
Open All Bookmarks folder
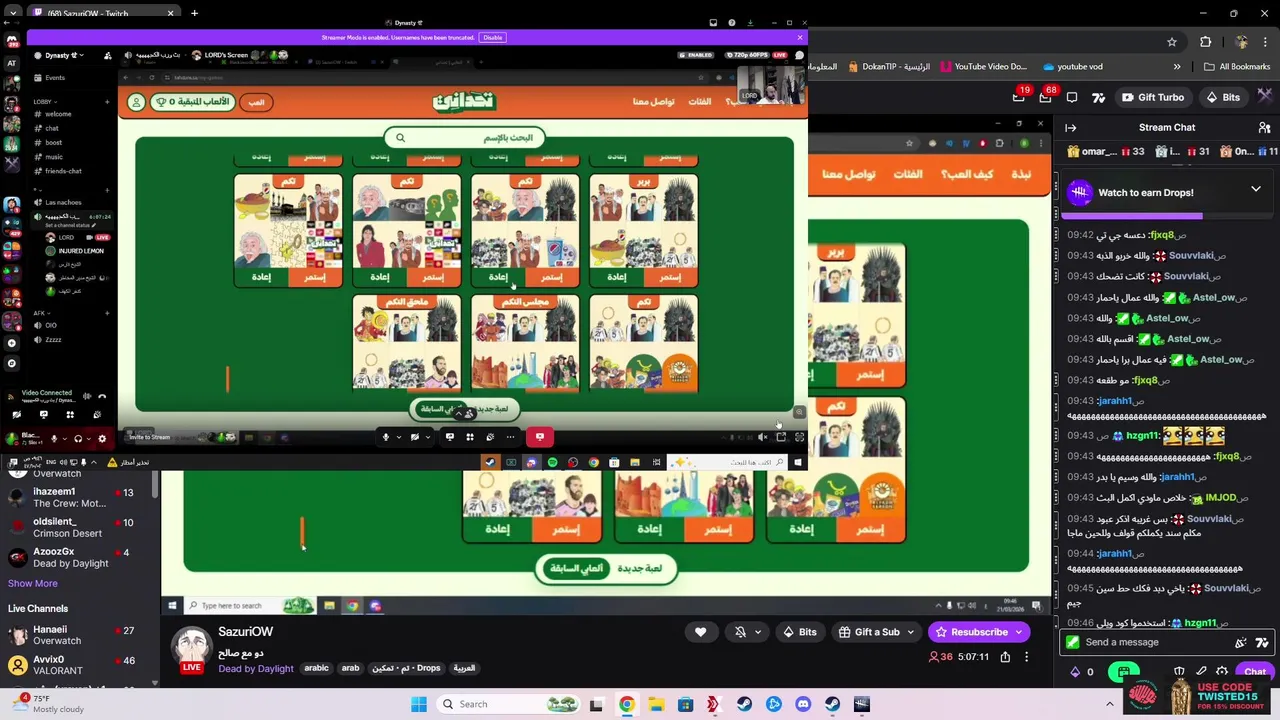tap(1237, 67)
